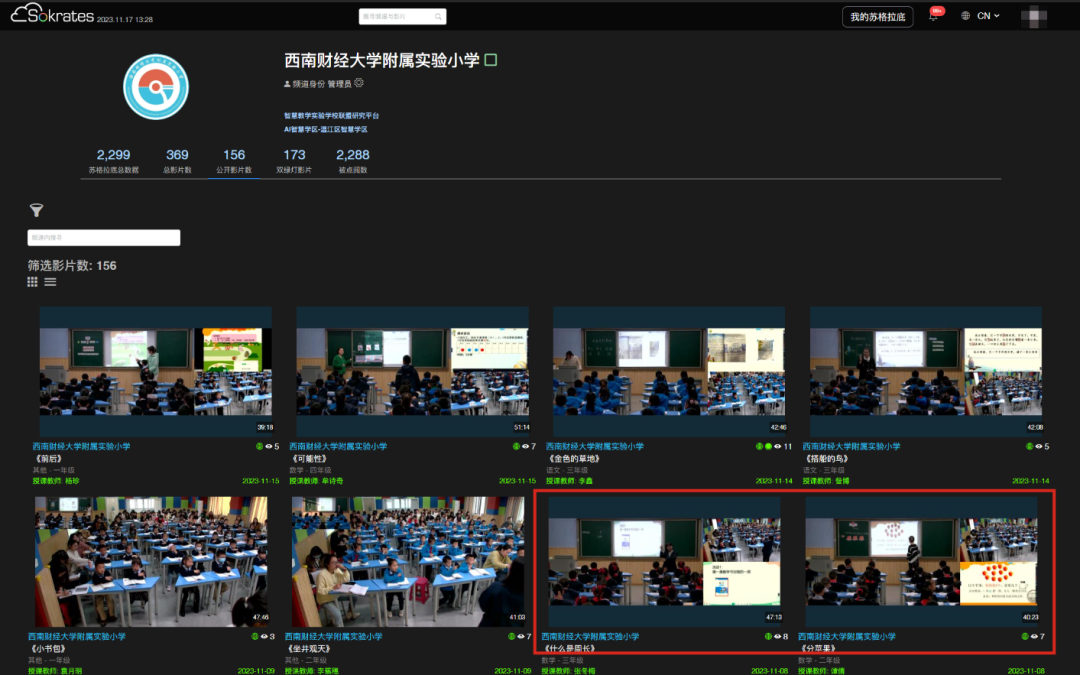Image resolution: width=1080 pixels, height=675 pixels.
Task: Open the notification bell
Action: (933, 17)
